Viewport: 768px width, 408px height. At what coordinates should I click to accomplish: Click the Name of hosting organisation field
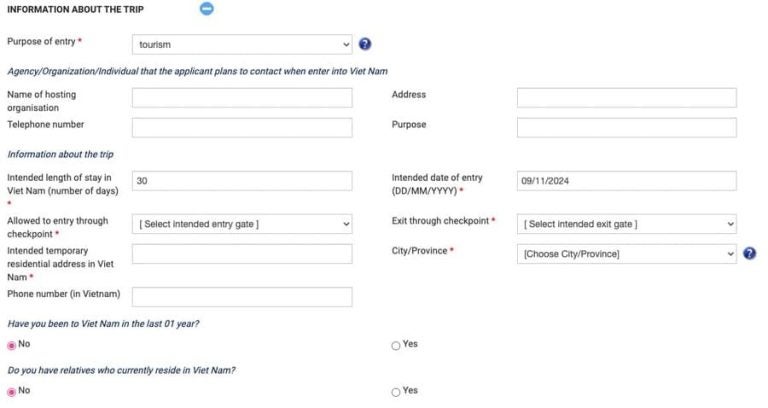point(242,98)
